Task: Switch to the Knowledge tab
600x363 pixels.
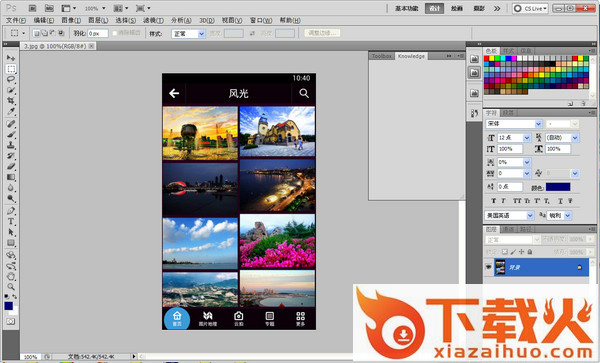Action: pyautogui.click(x=411, y=56)
